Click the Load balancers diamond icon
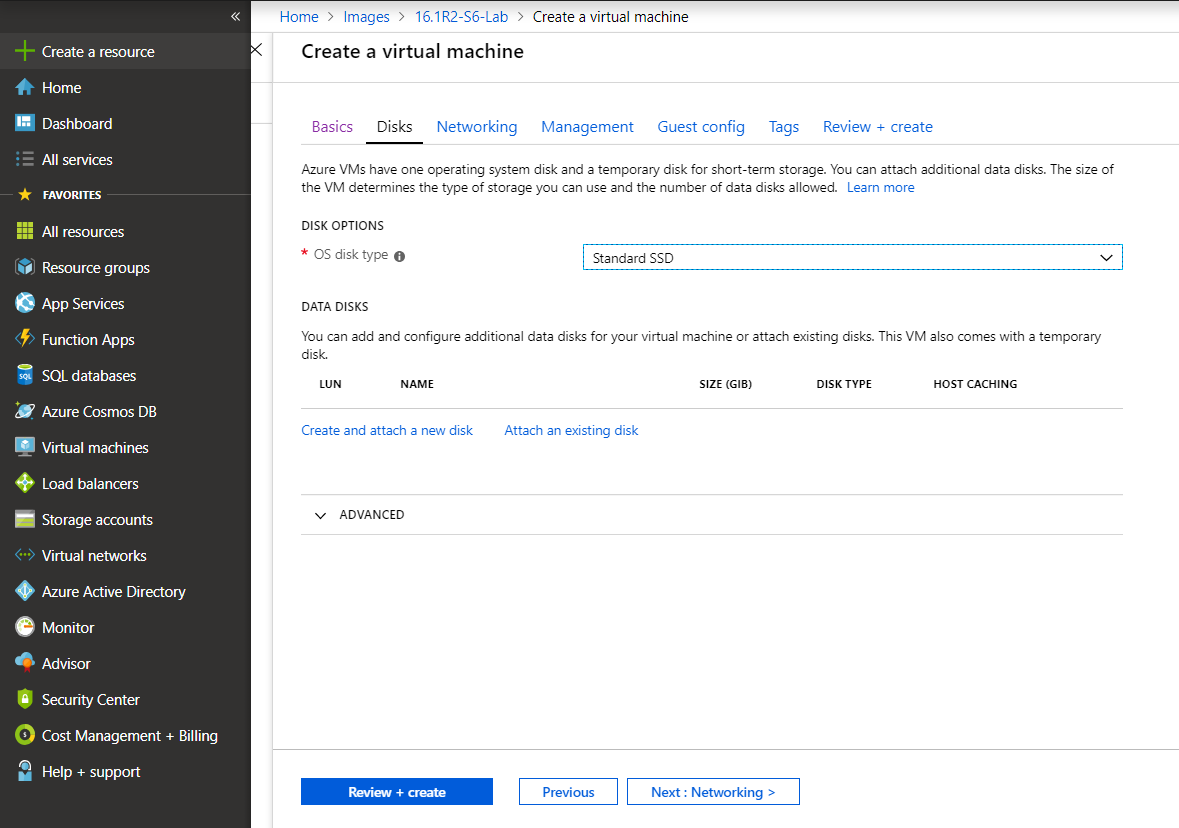 [25, 483]
